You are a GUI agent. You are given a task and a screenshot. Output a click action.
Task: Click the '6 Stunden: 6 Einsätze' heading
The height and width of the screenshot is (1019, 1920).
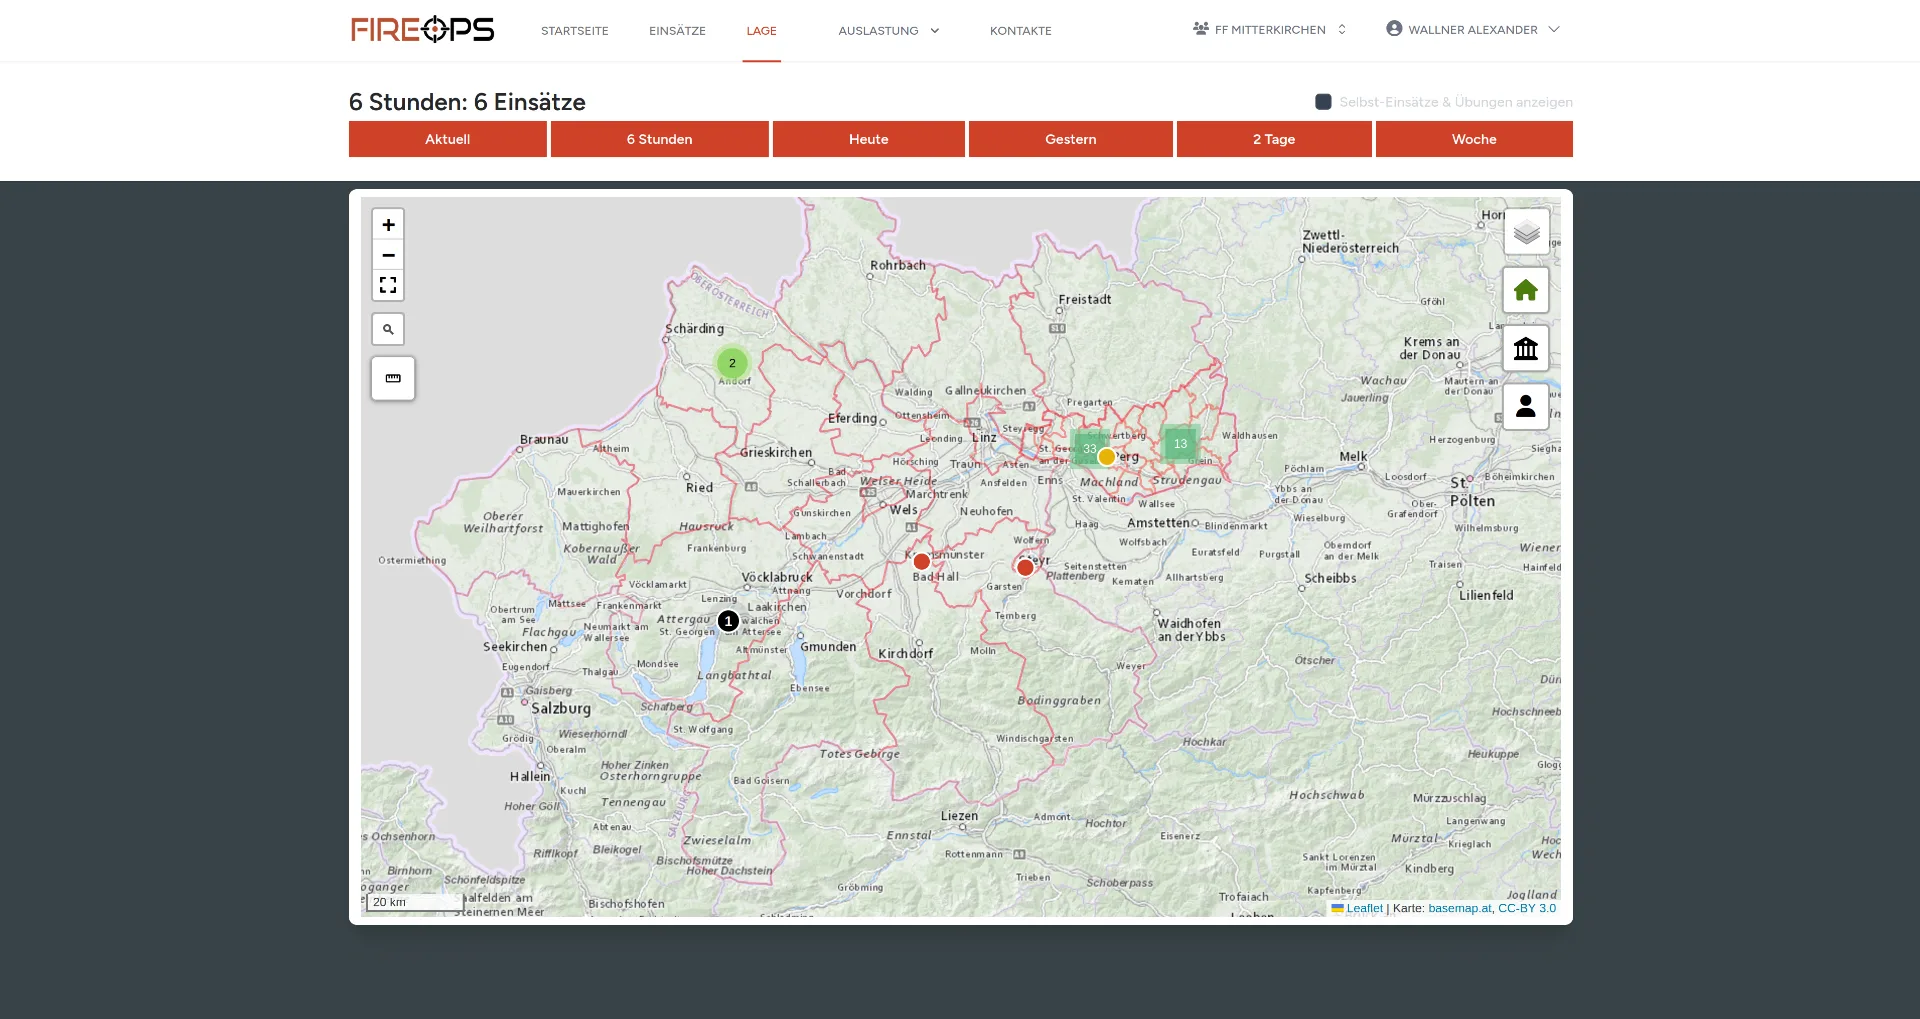[x=467, y=102]
